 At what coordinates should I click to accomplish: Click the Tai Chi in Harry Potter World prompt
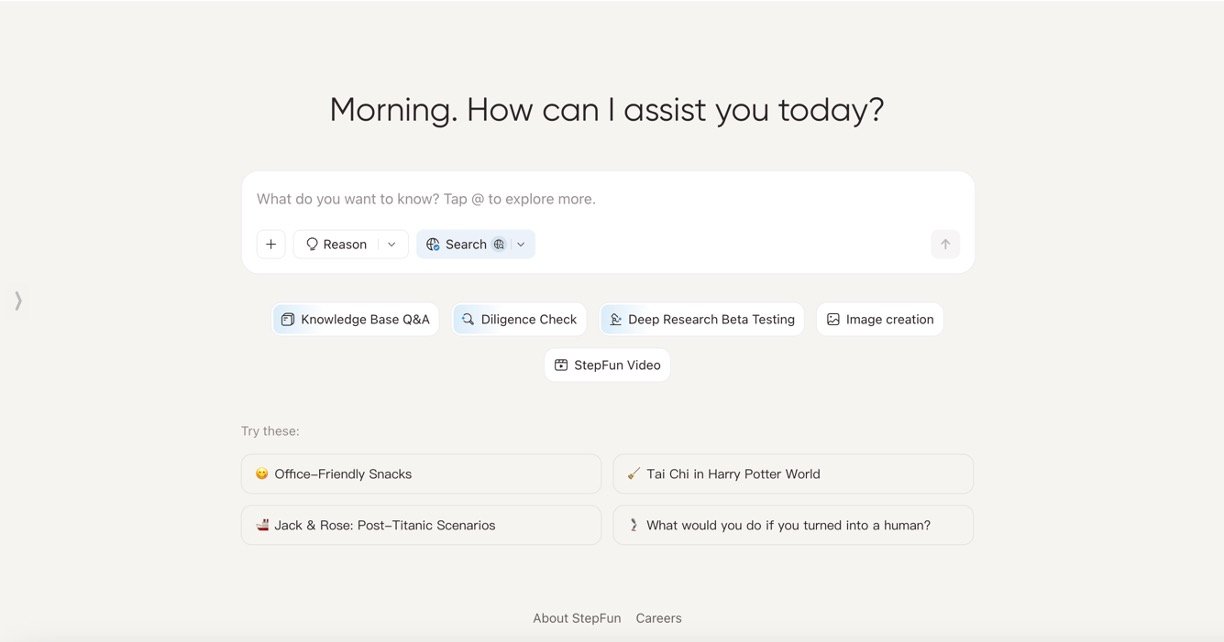coord(792,473)
